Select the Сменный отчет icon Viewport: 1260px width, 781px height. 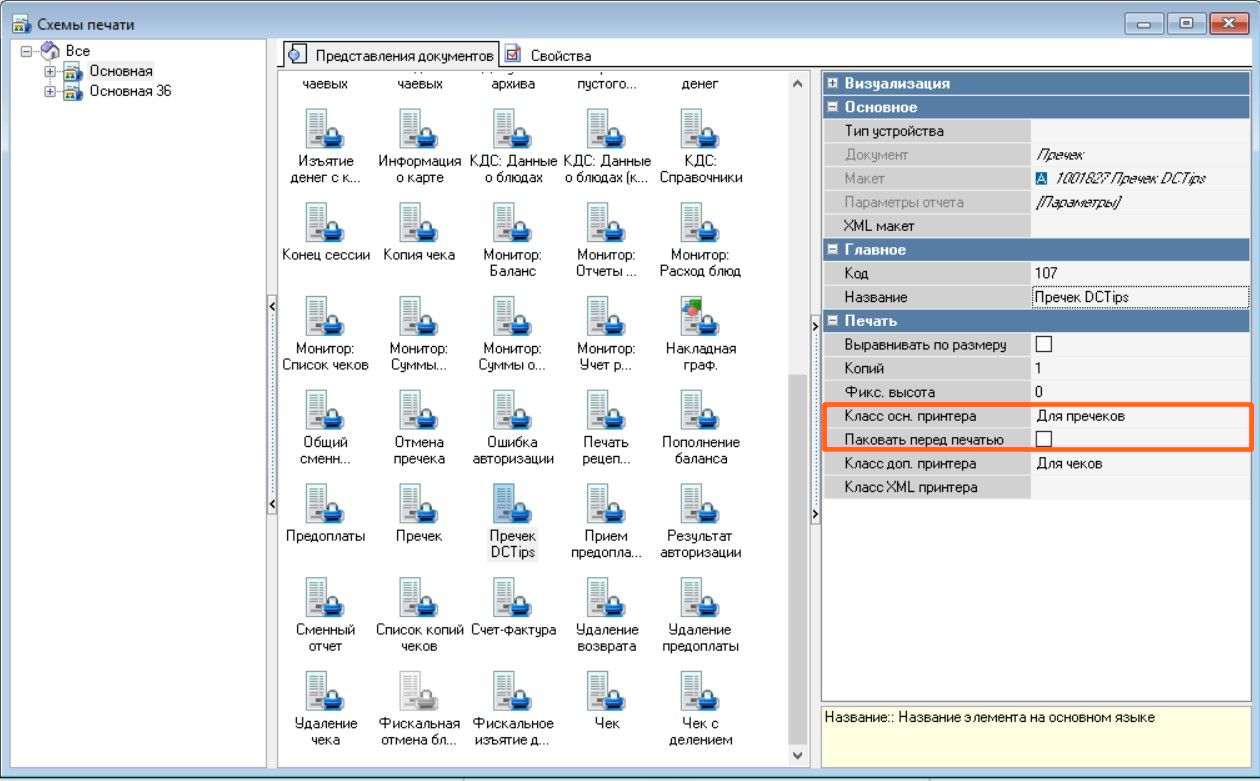(325, 597)
